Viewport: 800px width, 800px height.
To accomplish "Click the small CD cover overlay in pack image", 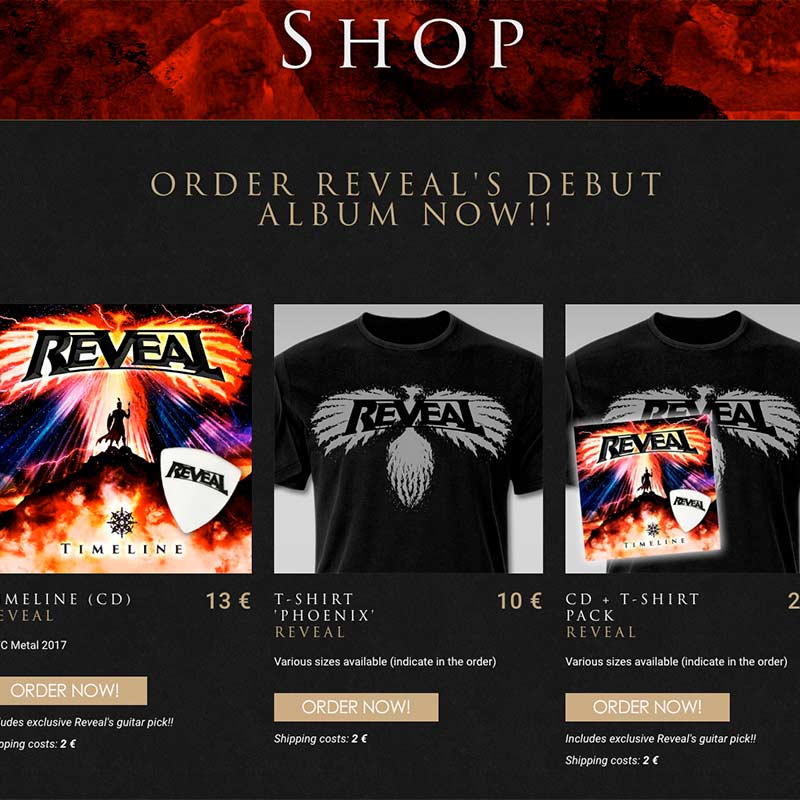I will [x=647, y=488].
